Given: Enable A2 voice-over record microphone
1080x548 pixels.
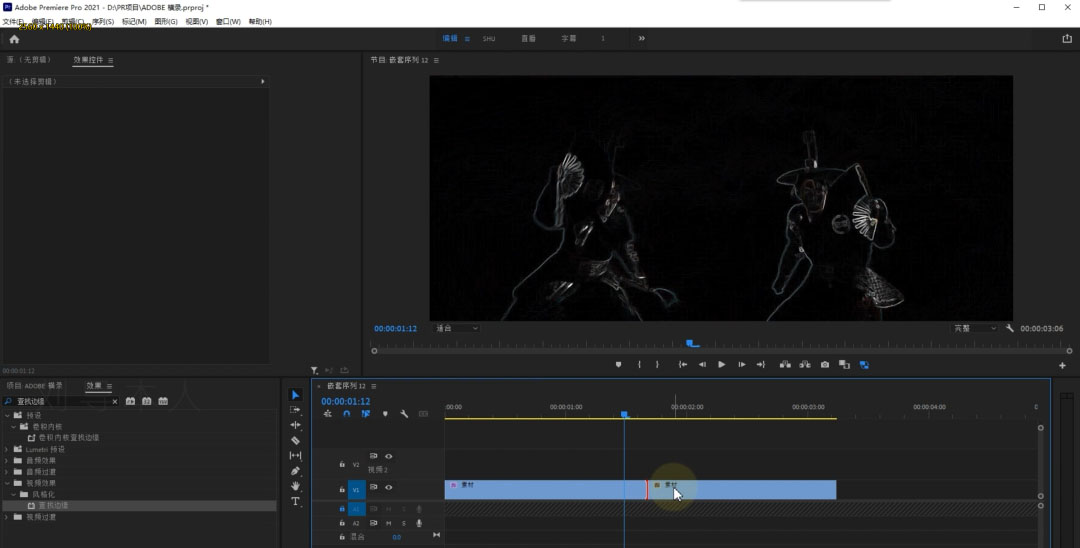Looking at the screenshot, I should 419,523.
